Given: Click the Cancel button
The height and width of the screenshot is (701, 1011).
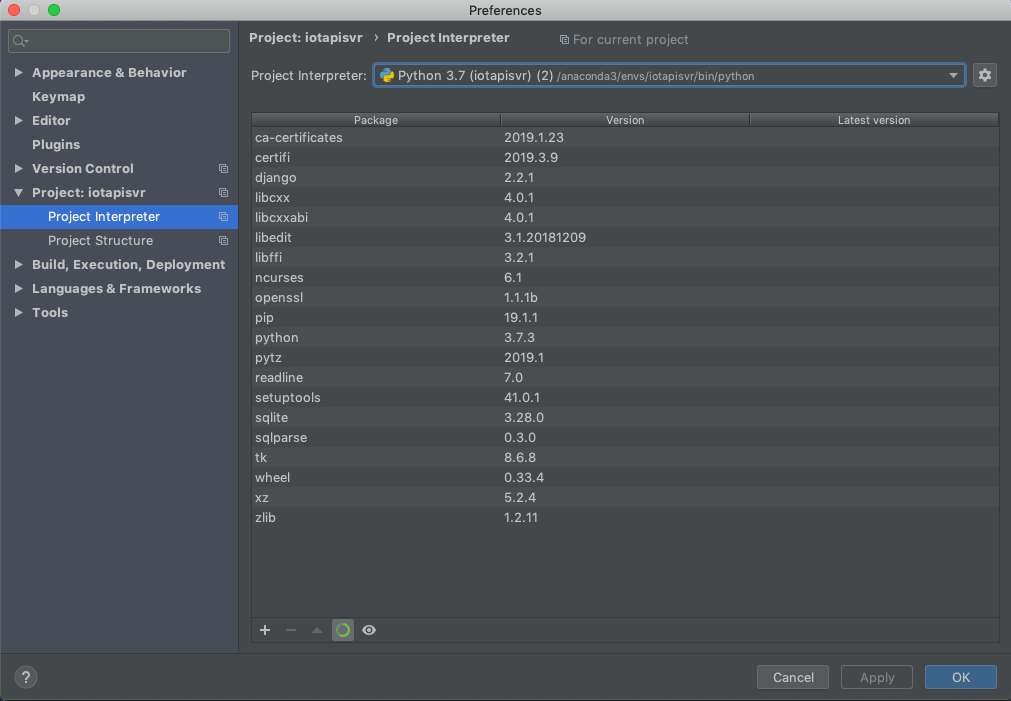Looking at the screenshot, I should (793, 677).
